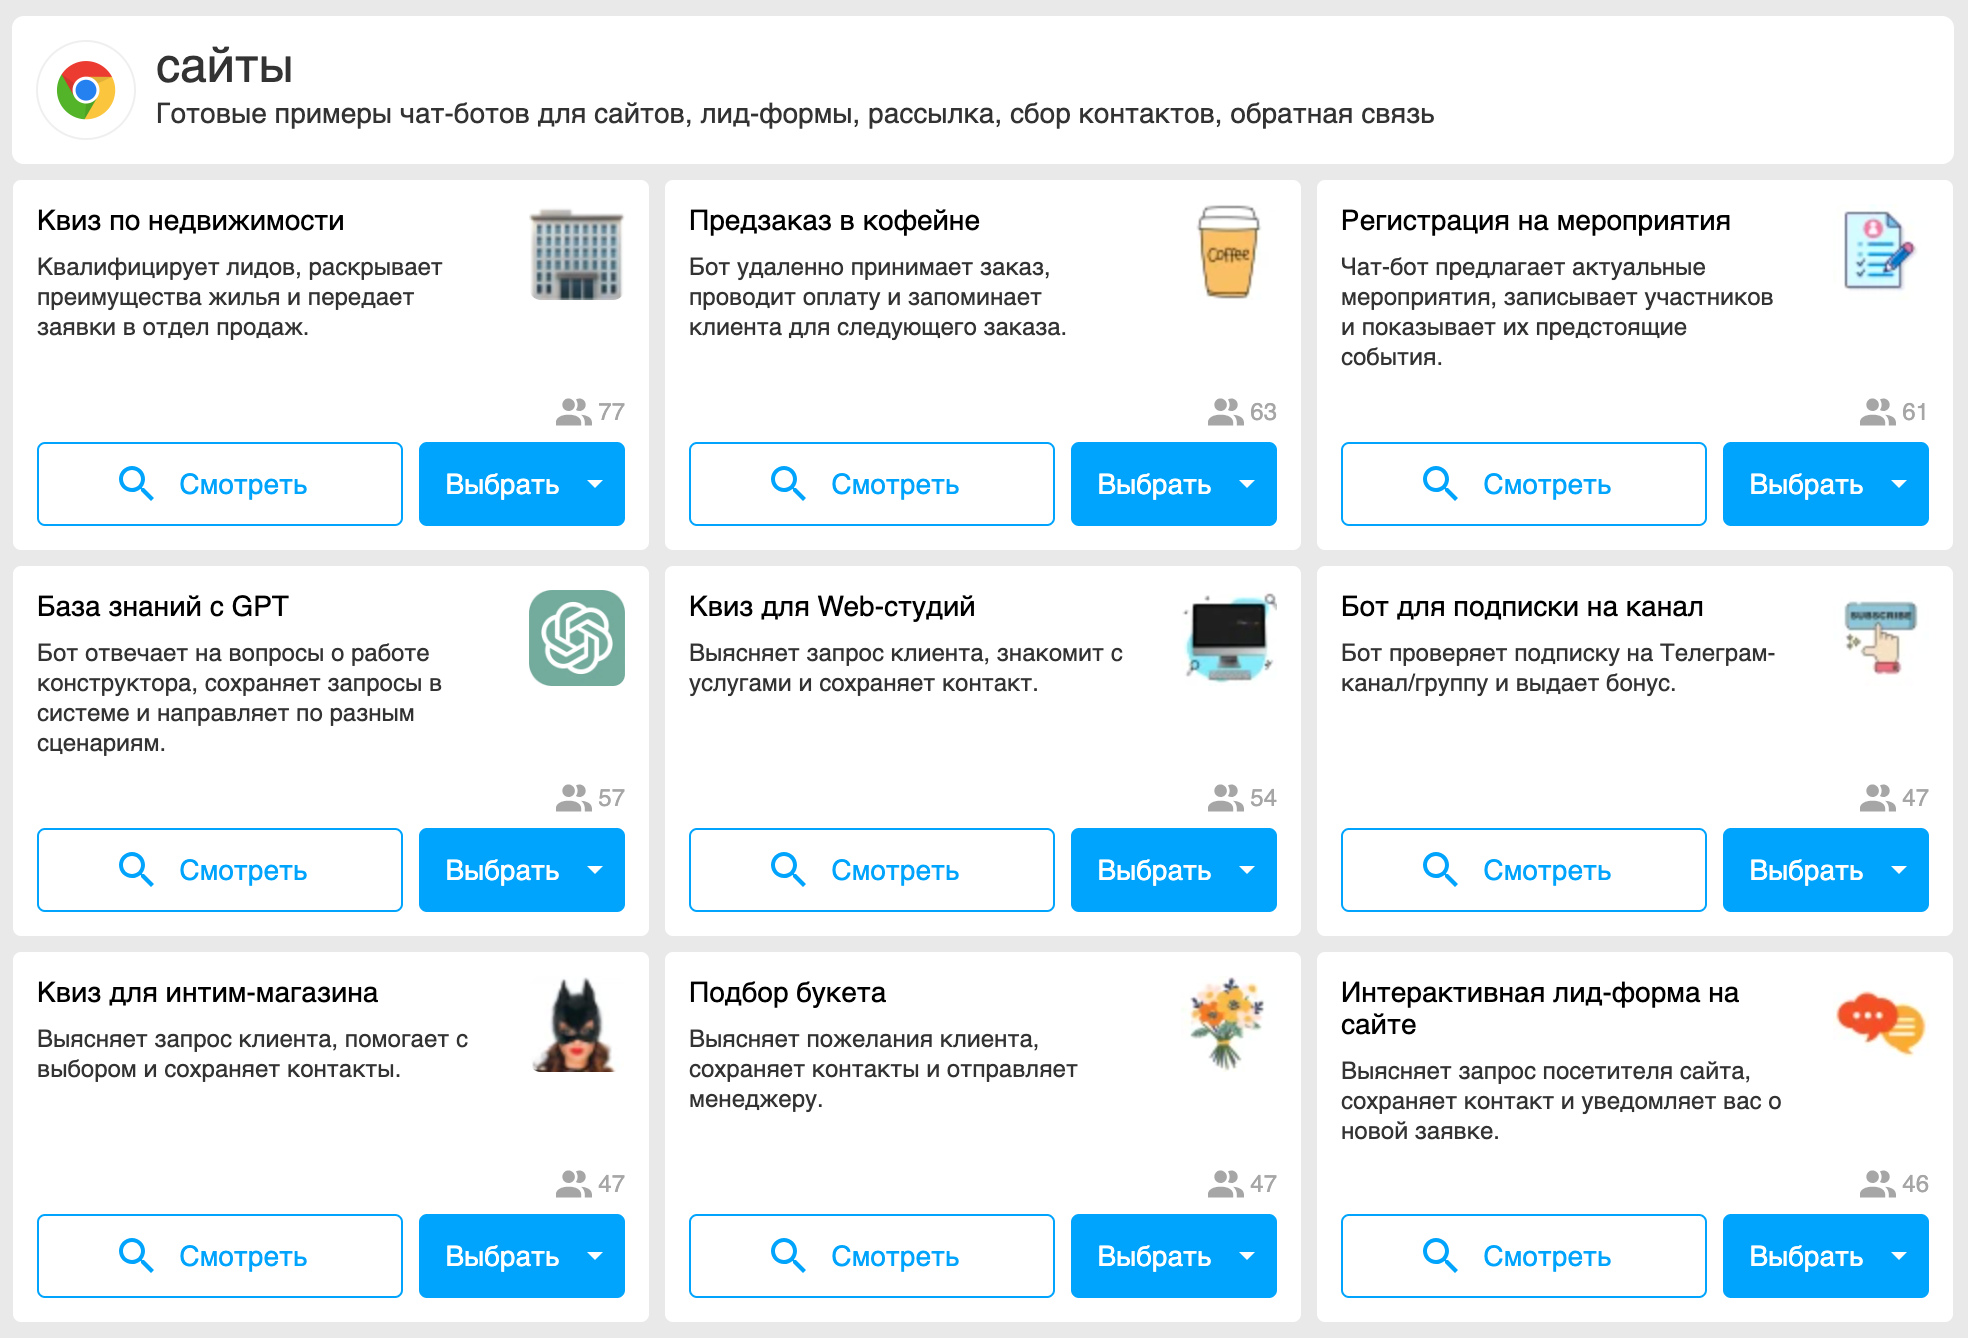Screen dimensions: 1968x1338
Task: Click the ChatGPT logo icon
Action: [577, 638]
